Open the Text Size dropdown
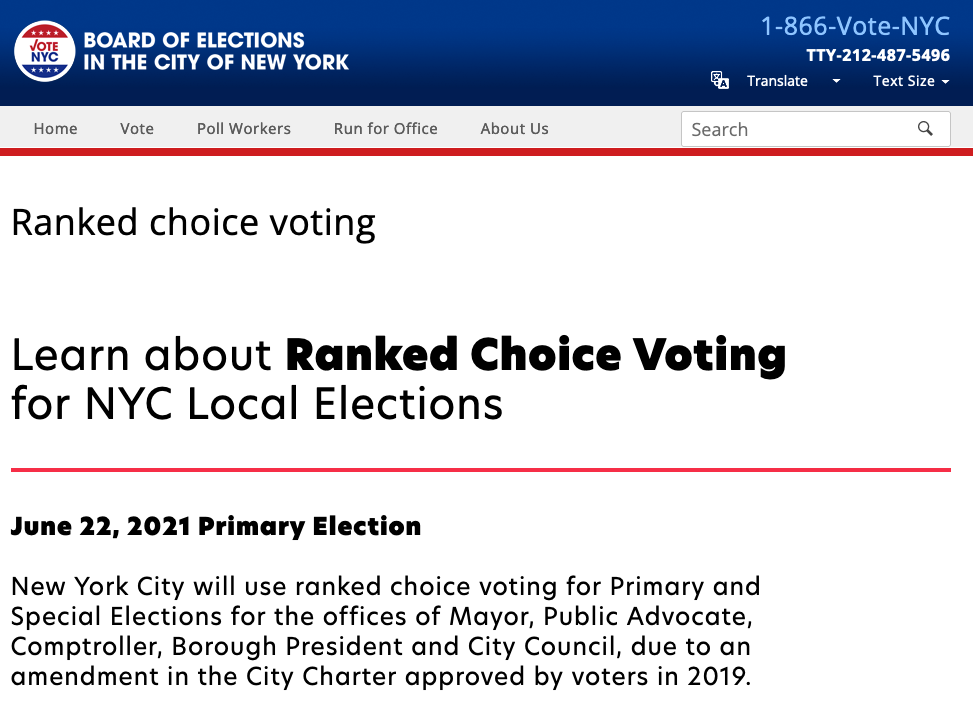The image size is (973, 708). pyautogui.click(x=911, y=81)
